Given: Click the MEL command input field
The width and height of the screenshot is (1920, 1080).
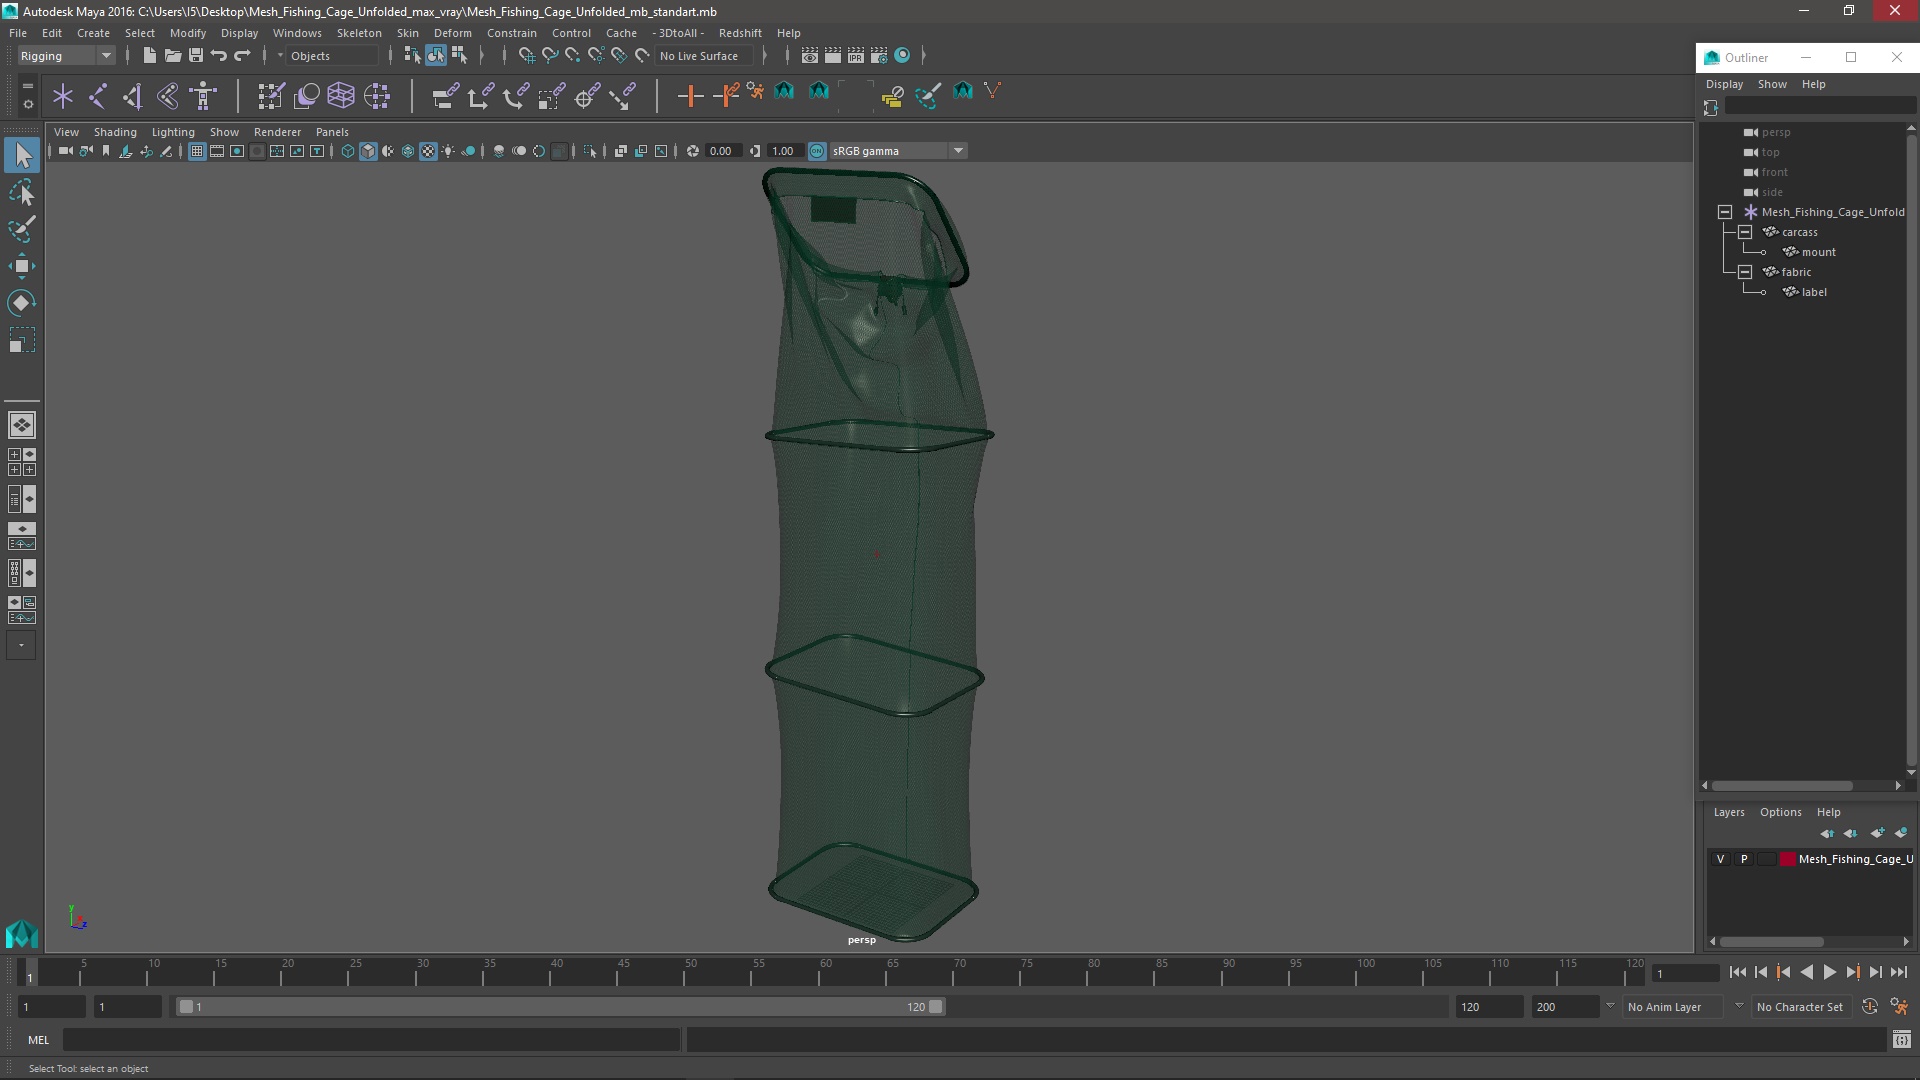Looking at the screenshot, I should [x=371, y=1040].
